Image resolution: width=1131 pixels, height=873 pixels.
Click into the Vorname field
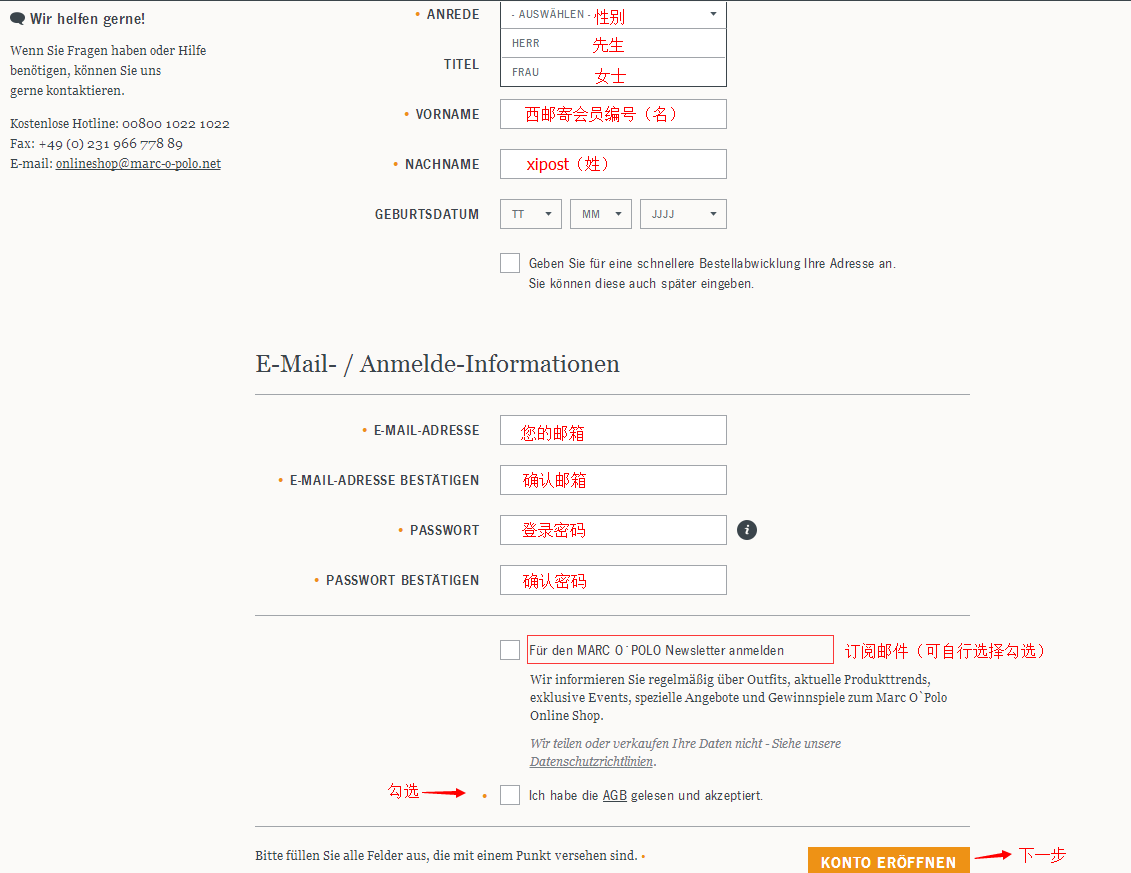pos(613,114)
